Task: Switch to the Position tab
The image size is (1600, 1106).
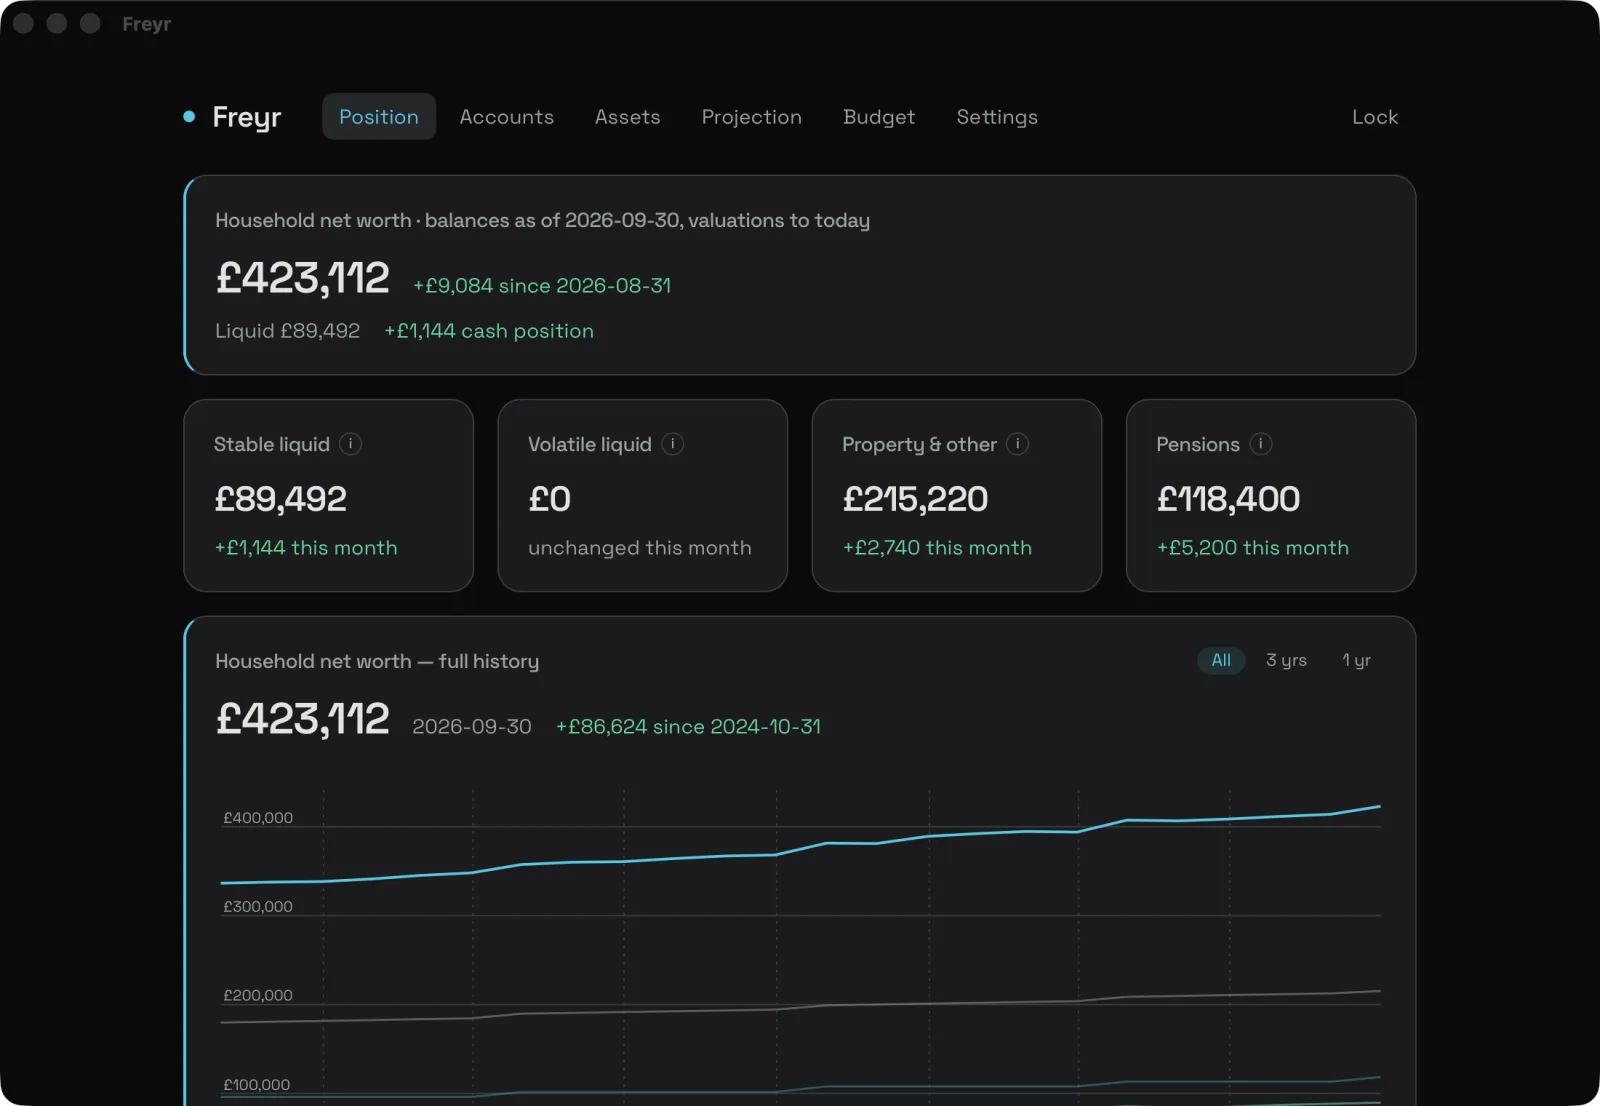Action: (379, 117)
